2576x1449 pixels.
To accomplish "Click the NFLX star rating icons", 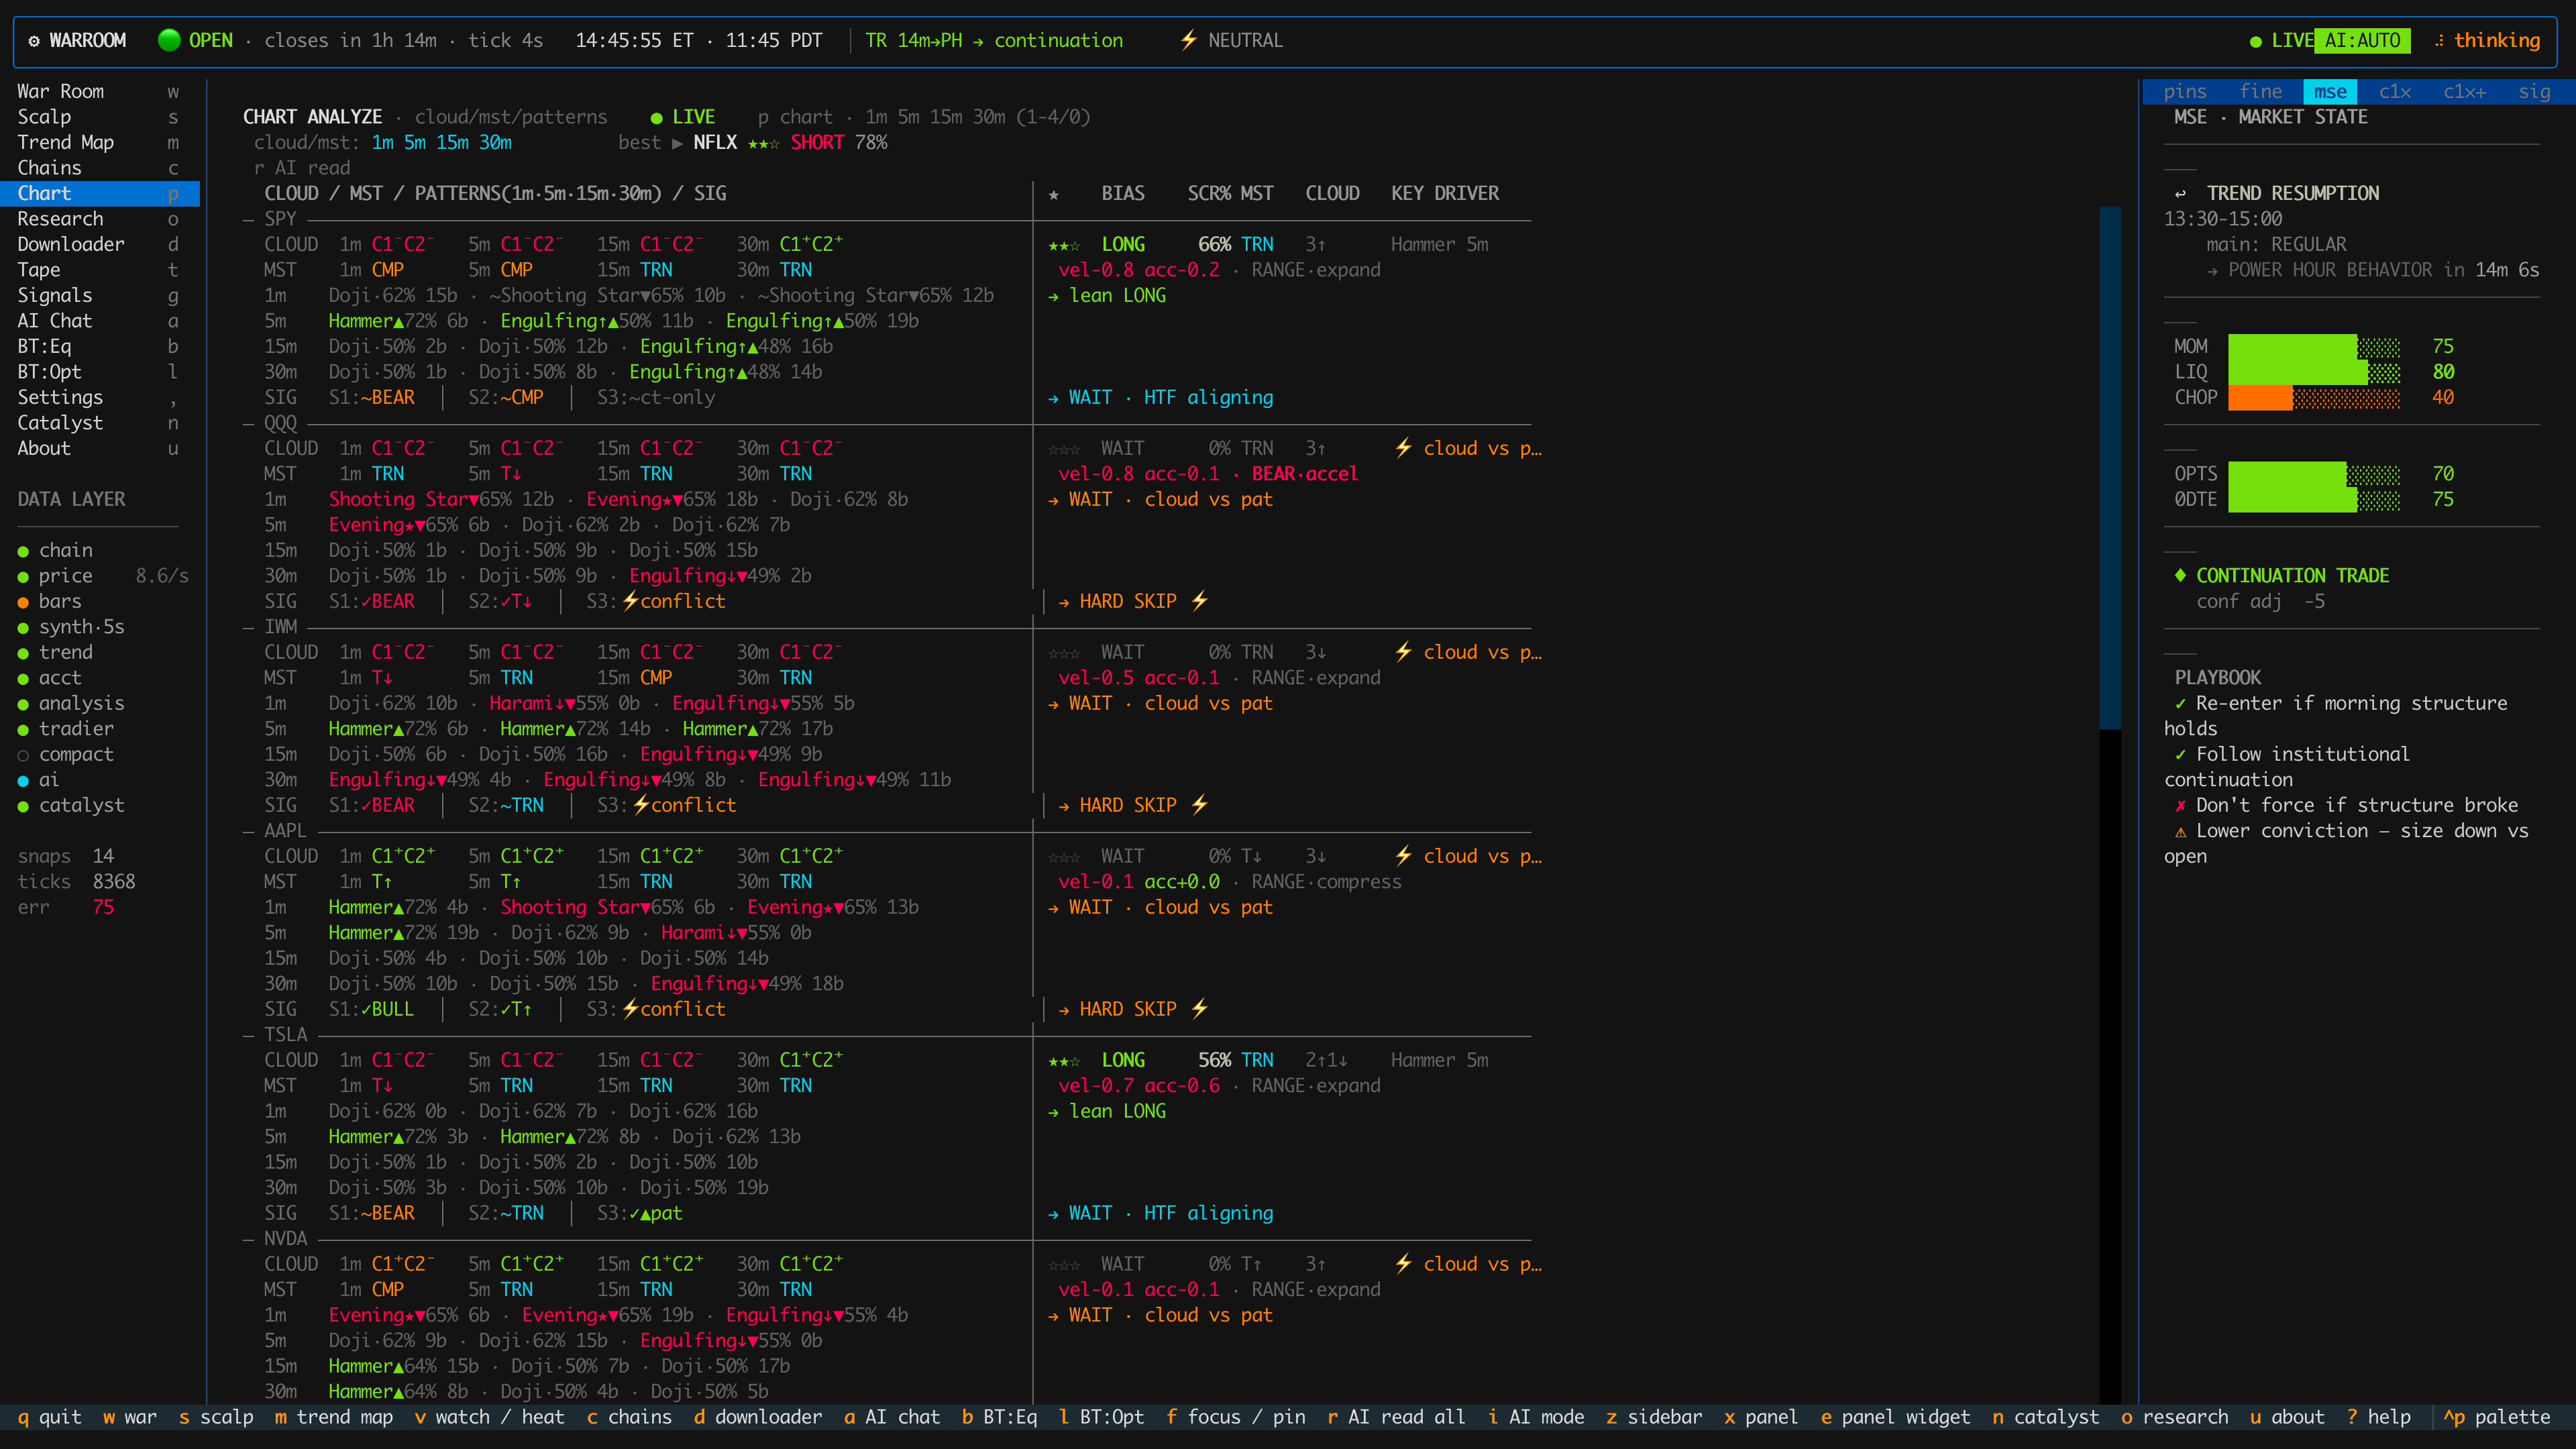I will (764, 144).
